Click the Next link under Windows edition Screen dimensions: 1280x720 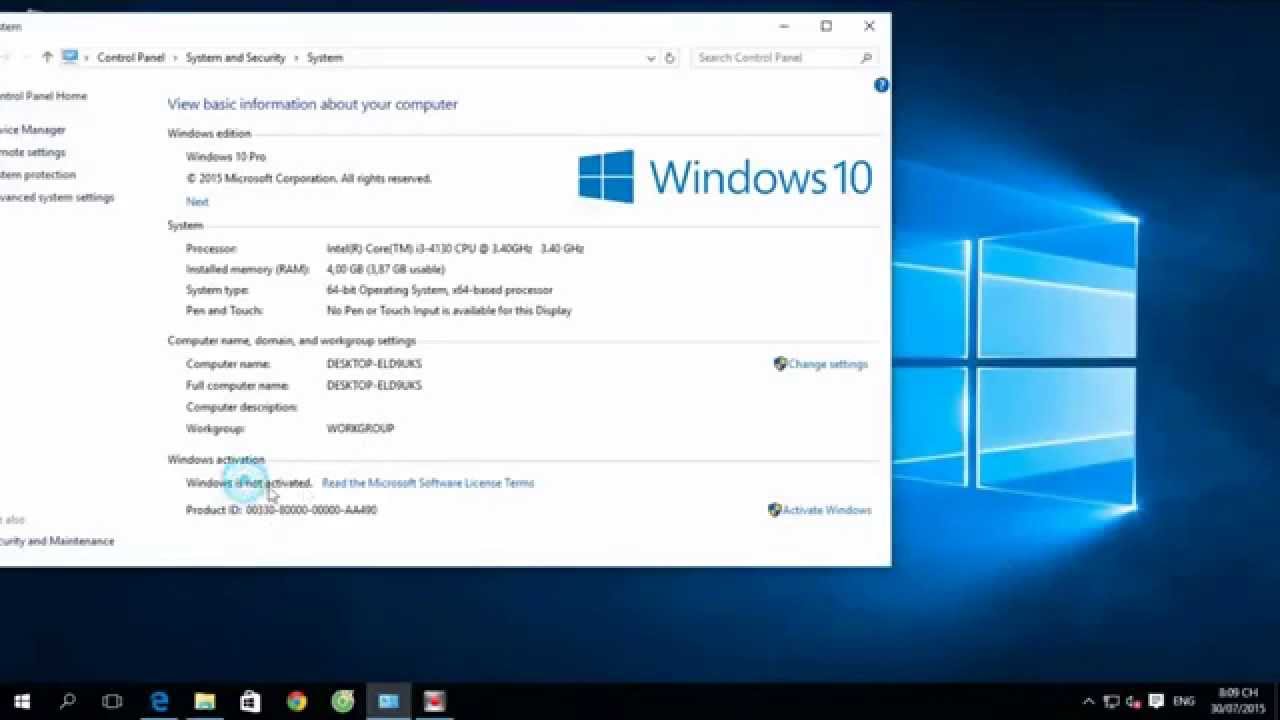click(x=197, y=202)
